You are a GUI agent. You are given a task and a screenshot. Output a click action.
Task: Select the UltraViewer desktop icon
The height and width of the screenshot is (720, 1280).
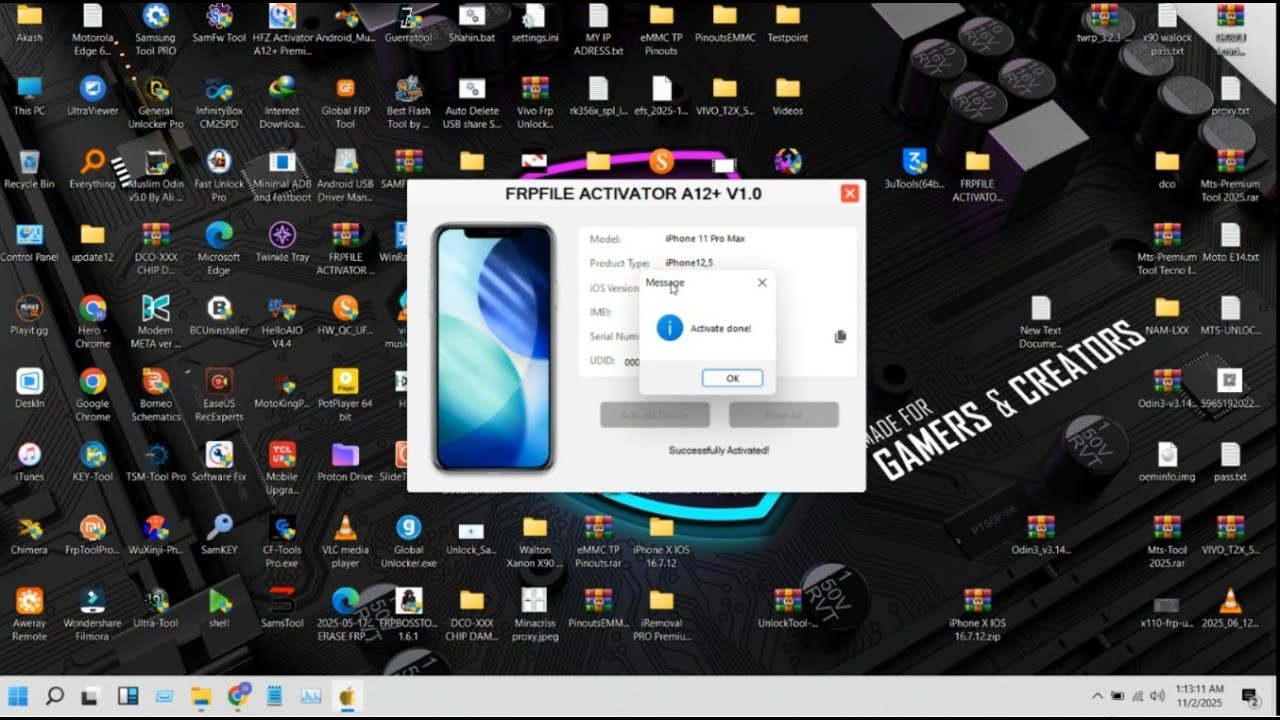92,96
